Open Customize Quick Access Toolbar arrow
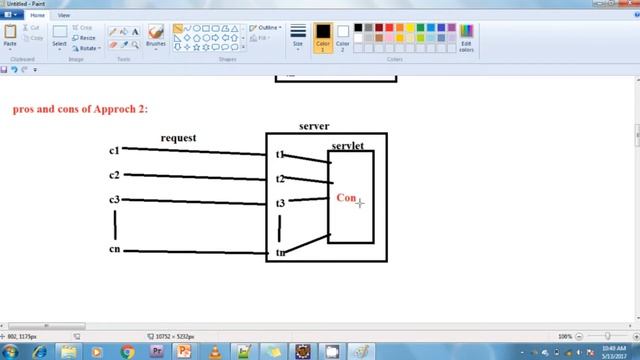This screenshot has height=360, width=640. 35,70
